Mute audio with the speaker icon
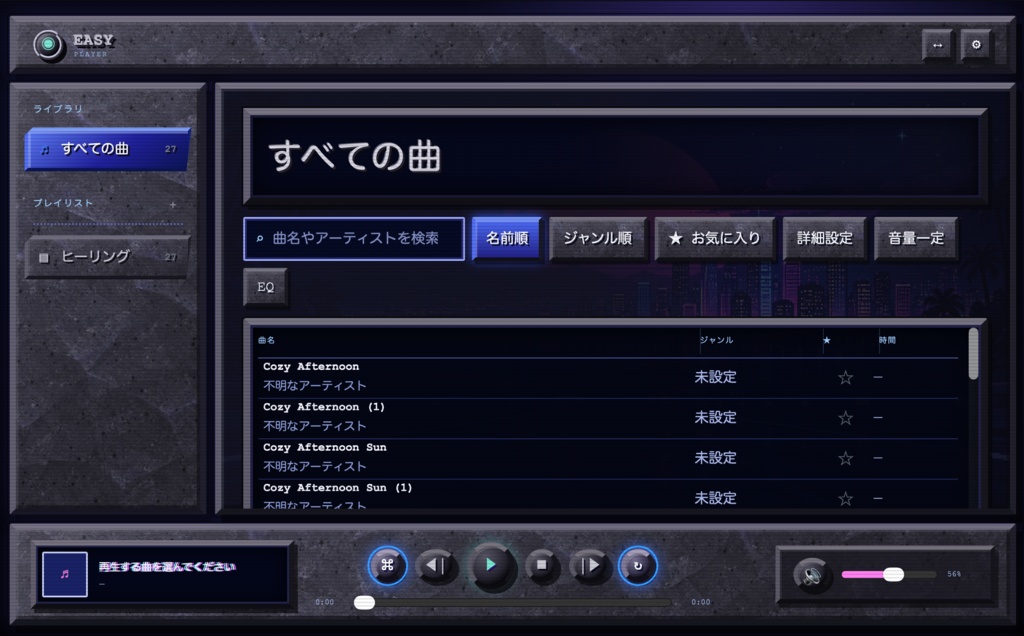1024x636 pixels. click(x=811, y=575)
